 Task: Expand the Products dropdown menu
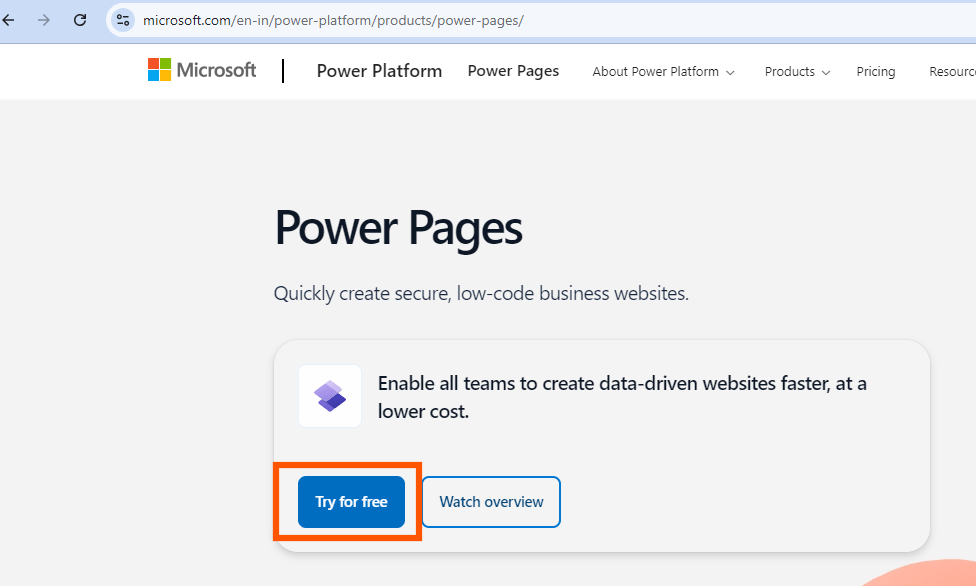789,72
